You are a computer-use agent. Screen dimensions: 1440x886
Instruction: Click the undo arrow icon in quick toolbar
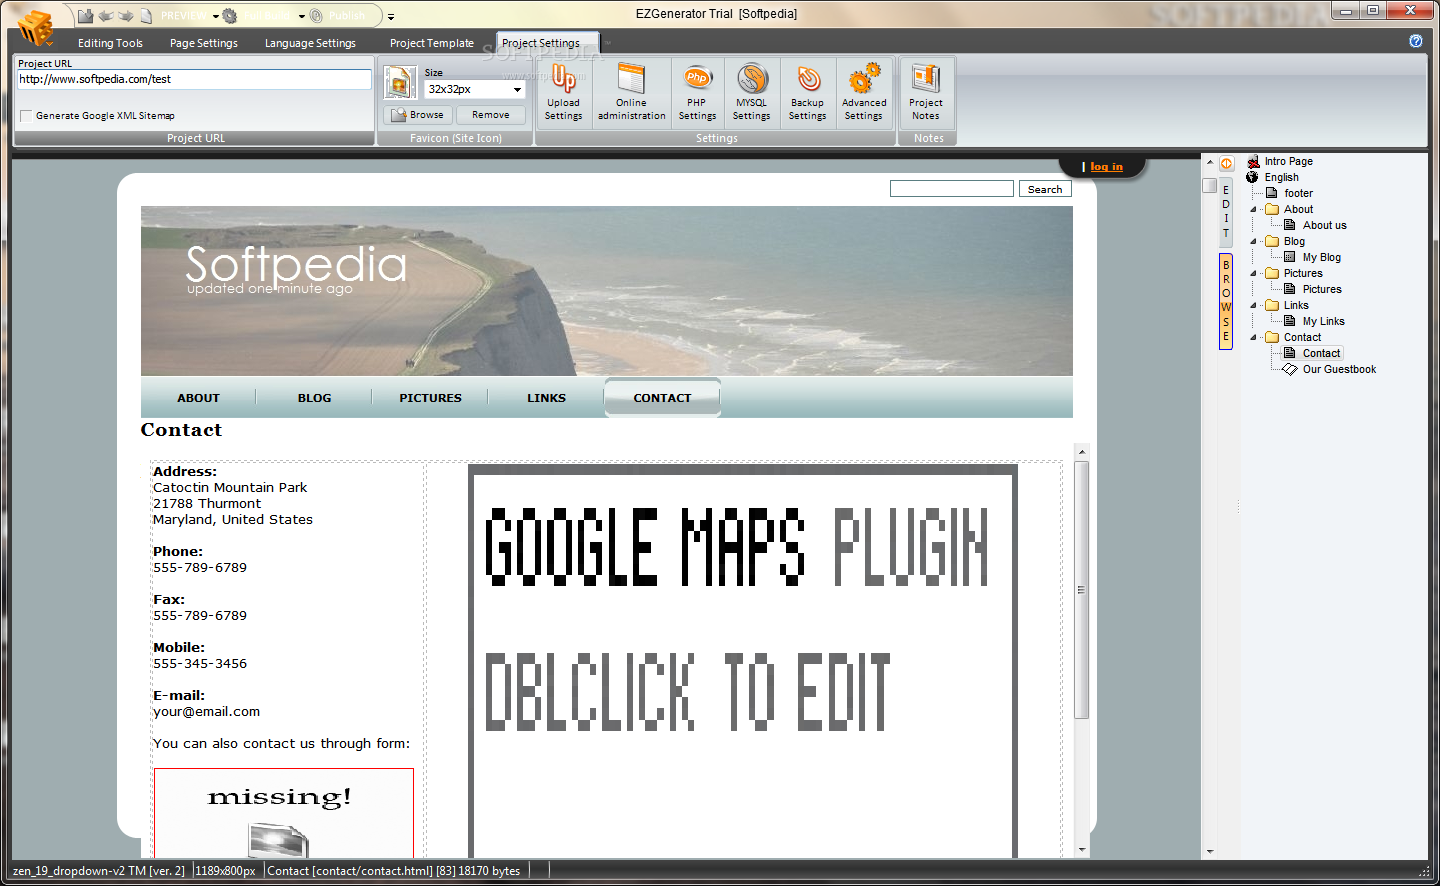click(106, 16)
